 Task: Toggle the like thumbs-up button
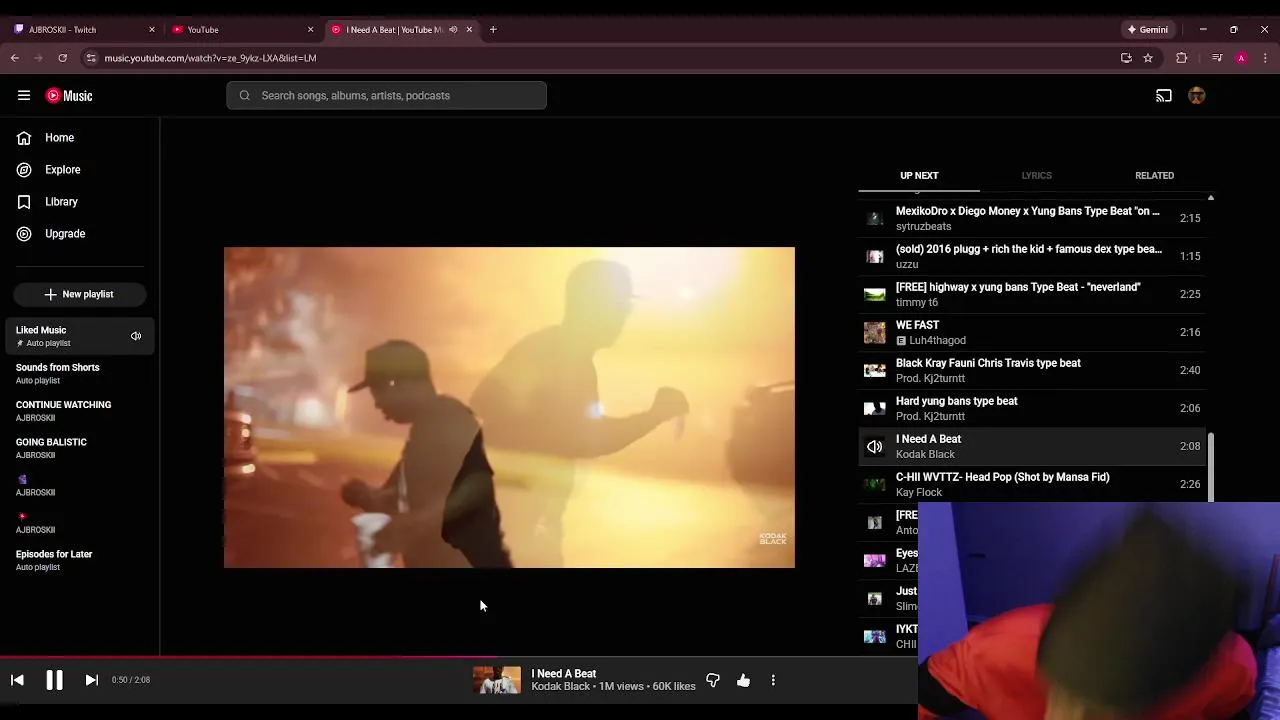(x=743, y=680)
